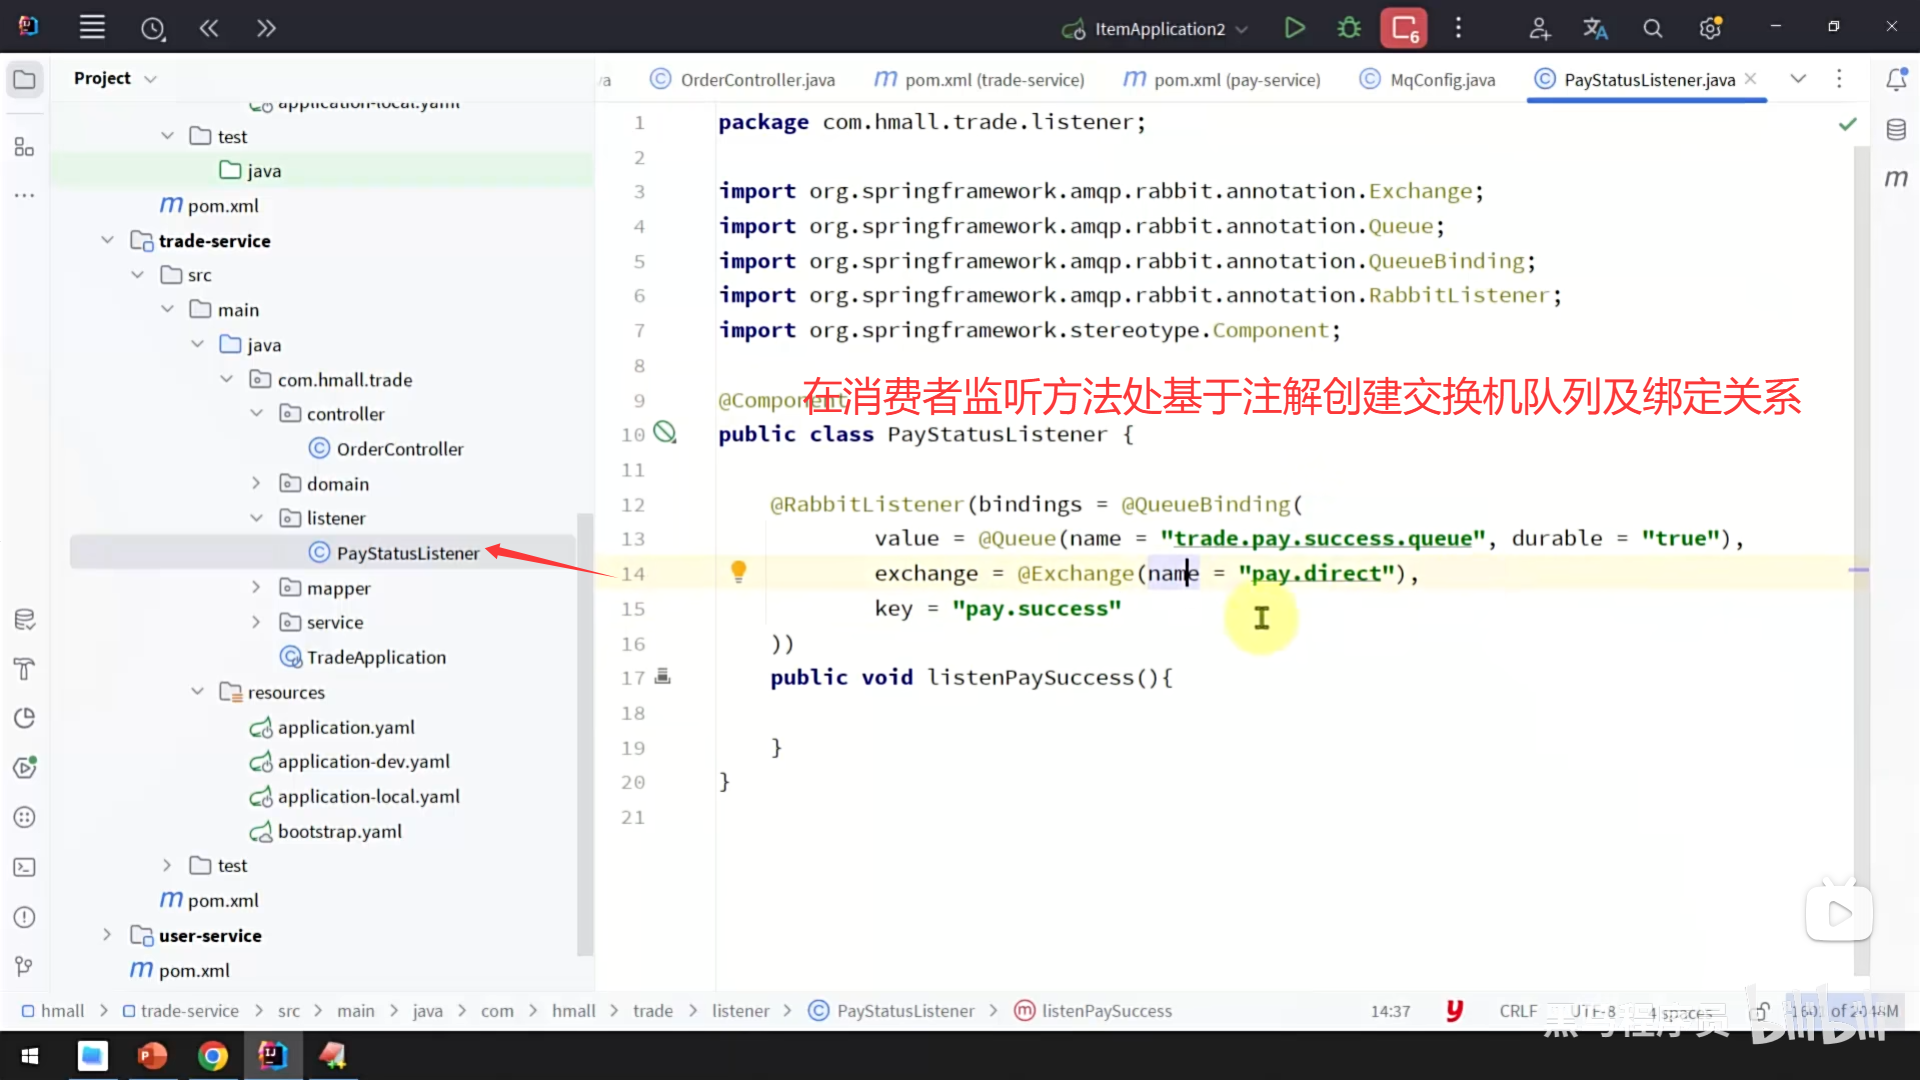The height and width of the screenshot is (1080, 1920).
Task: Open the Database tool window icon
Action: [1896, 129]
